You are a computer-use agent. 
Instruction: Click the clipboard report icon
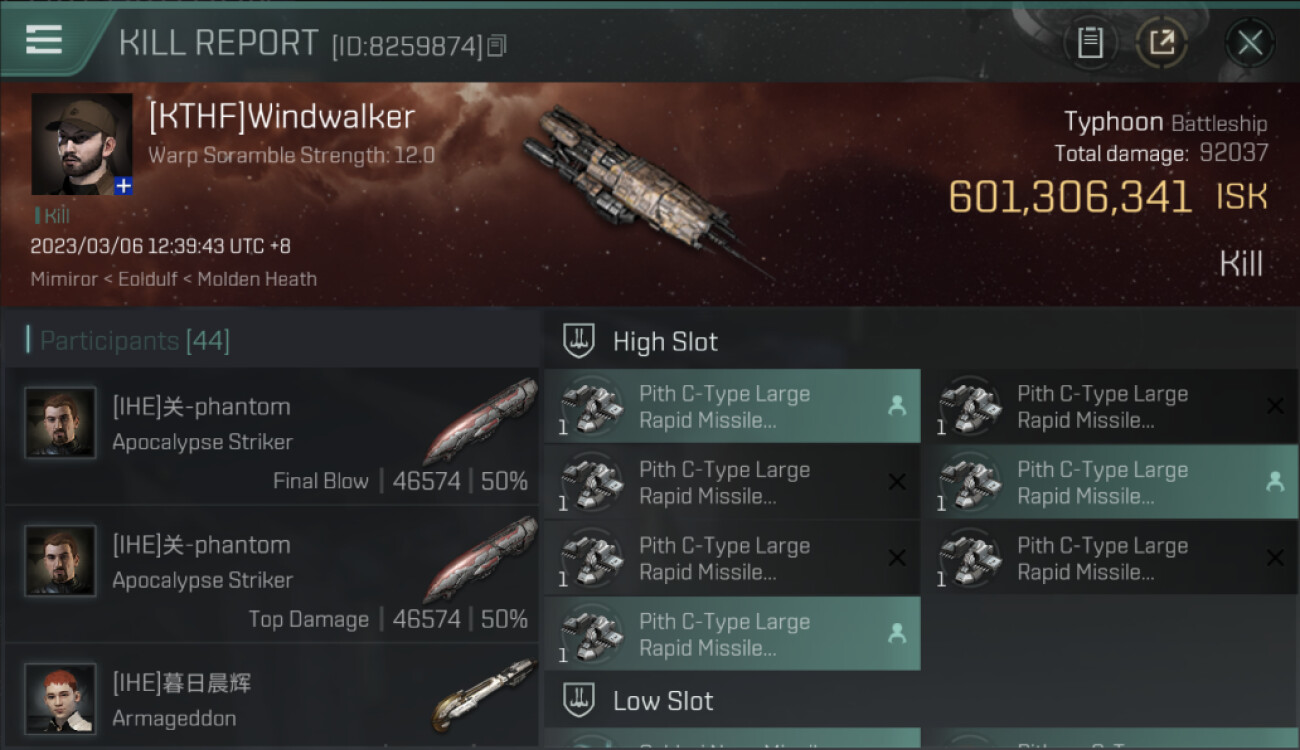tap(1090, 43)
